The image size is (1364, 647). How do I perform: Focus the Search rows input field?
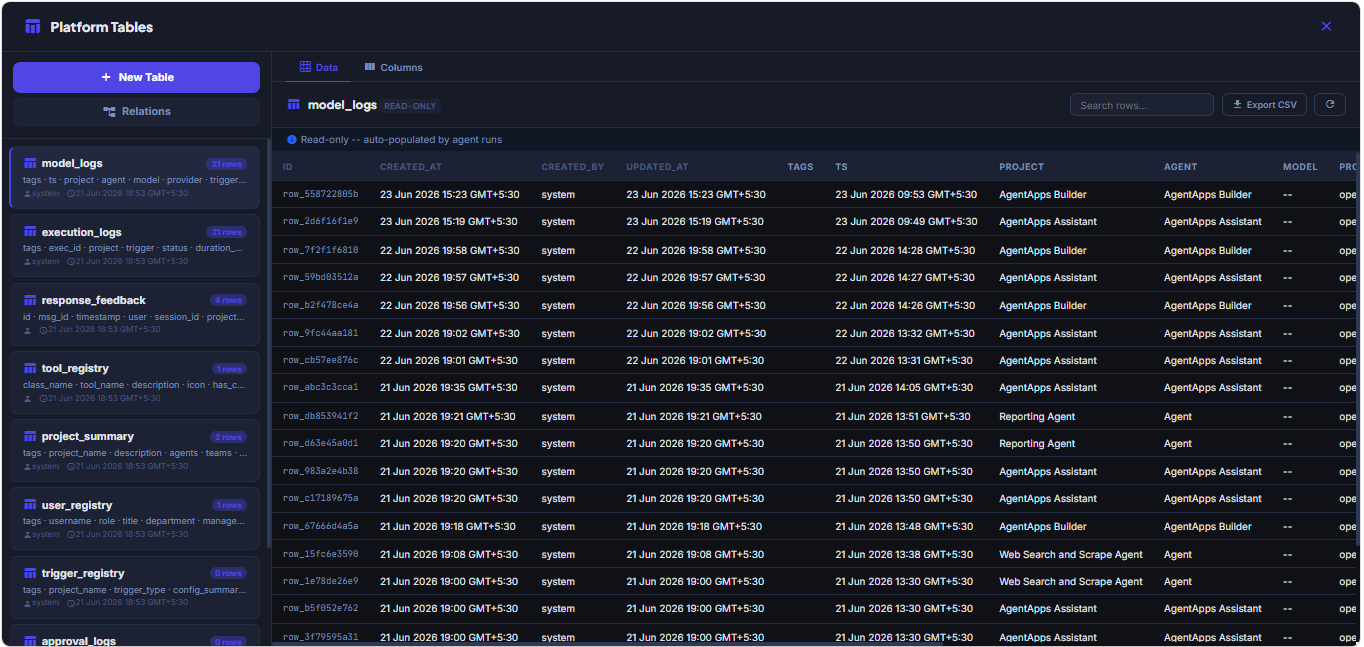click(1141, 105)
